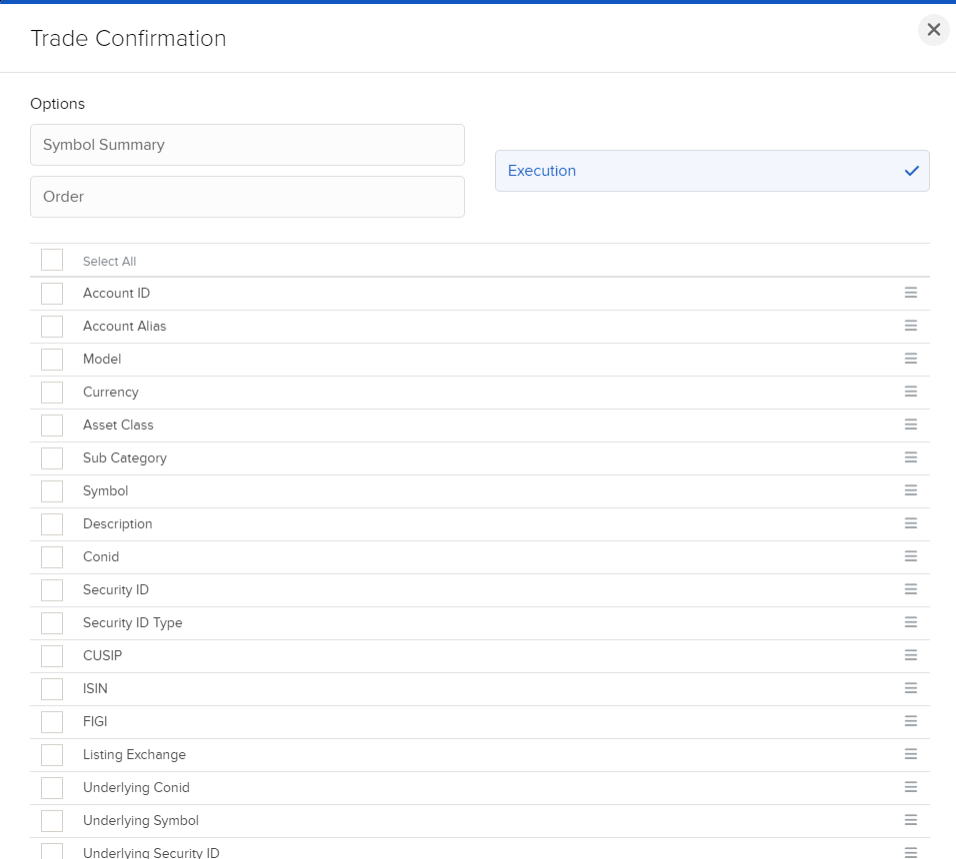Screen dimensions: 956x859
Task: Click the Description field label
Action: point(117,524)
